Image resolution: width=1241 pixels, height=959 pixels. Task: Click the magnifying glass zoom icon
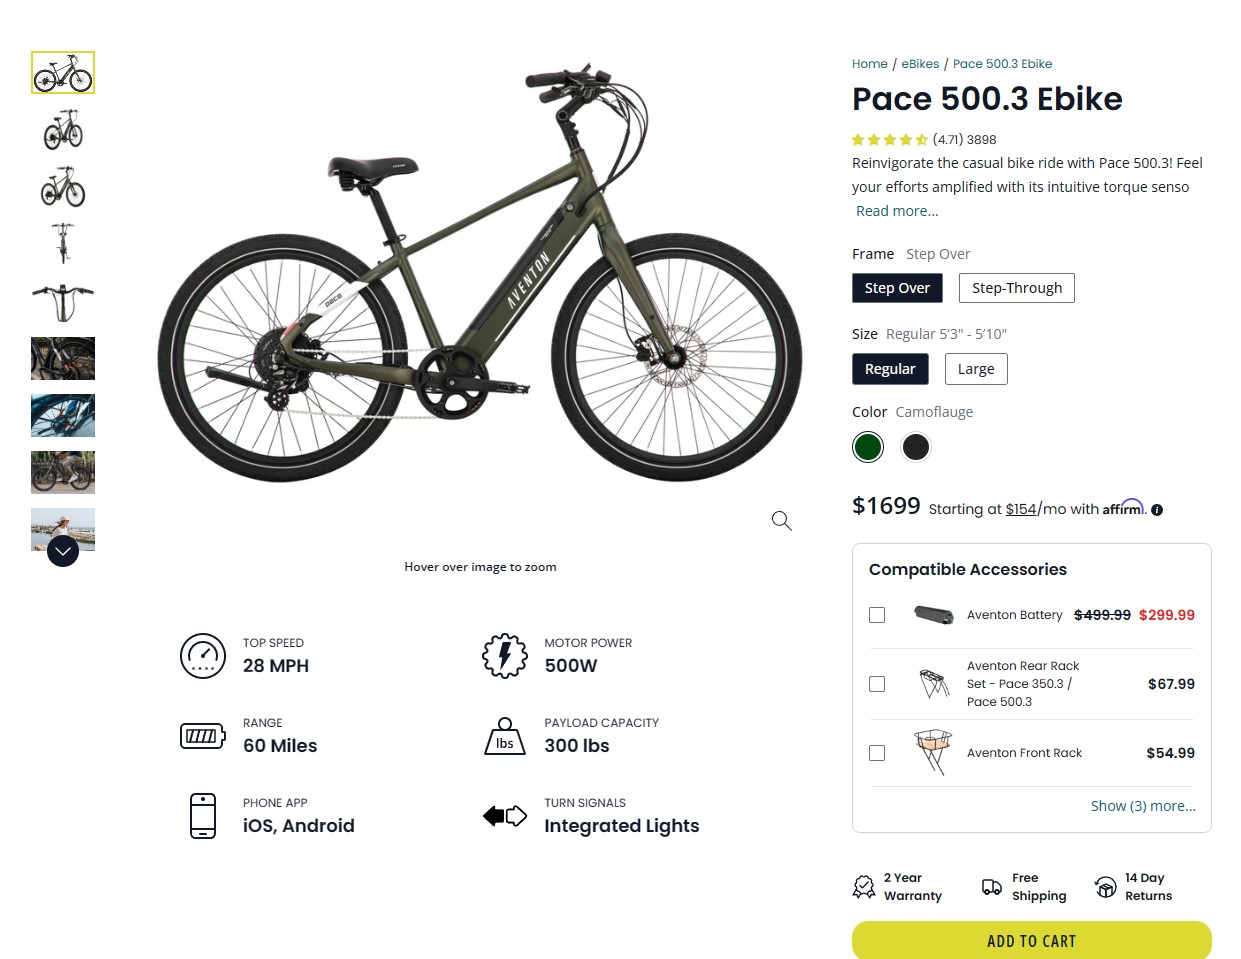tap(781, 520)
